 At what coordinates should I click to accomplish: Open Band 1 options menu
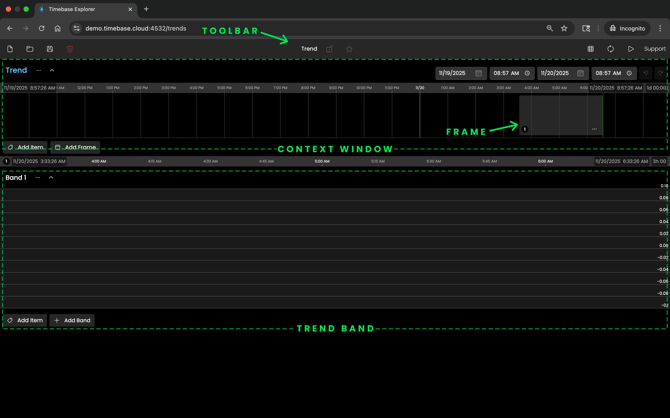tap(38, 177)
